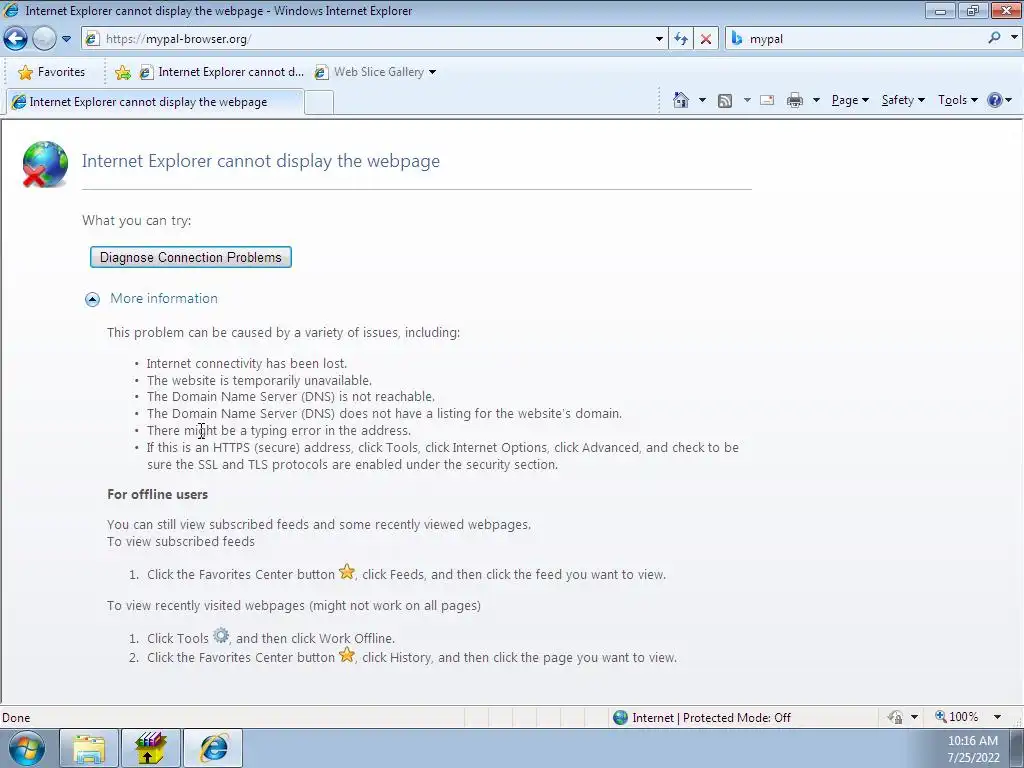Click Add to Favorites Bar star icon
Screen dimensions: 1024x768
pos(122,72)
